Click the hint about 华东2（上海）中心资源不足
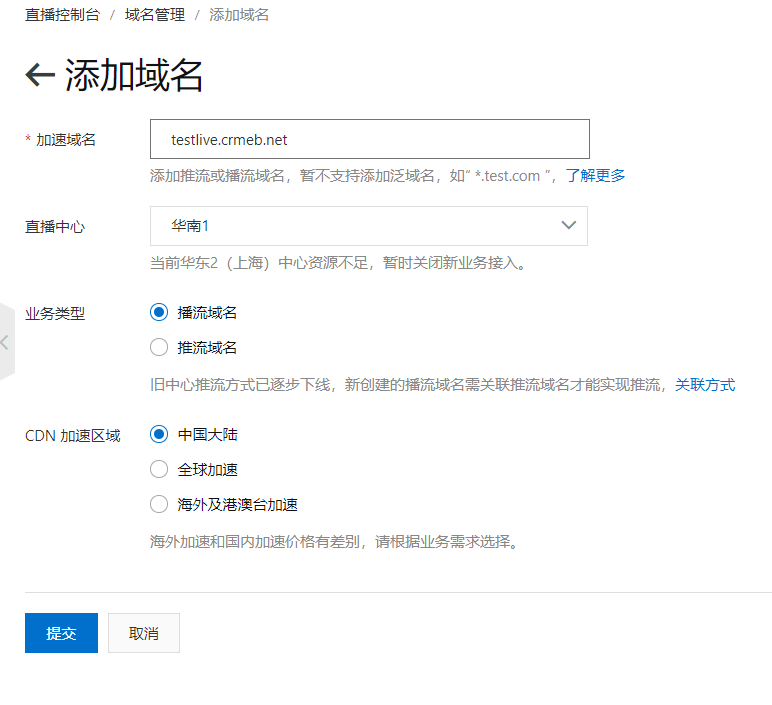This screenshot has height=705, width=772. (338, 263)
